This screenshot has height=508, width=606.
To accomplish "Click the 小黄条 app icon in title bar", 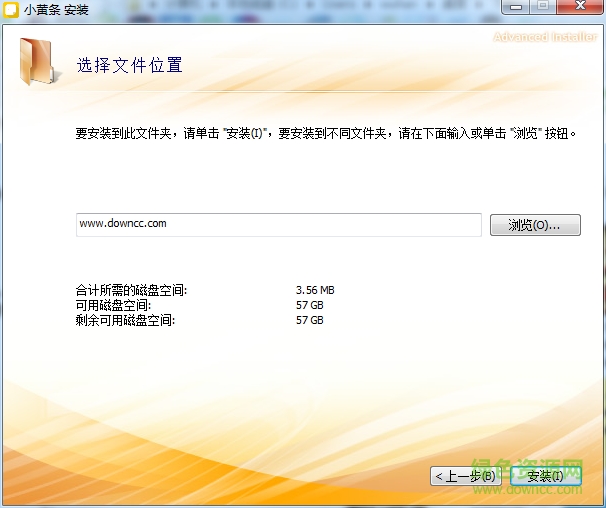I will tap(12, 10).
